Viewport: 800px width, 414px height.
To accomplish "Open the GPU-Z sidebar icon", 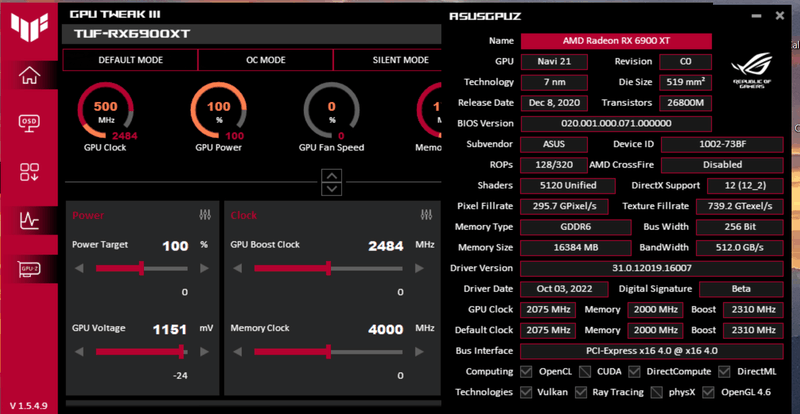I will [30, 269].
